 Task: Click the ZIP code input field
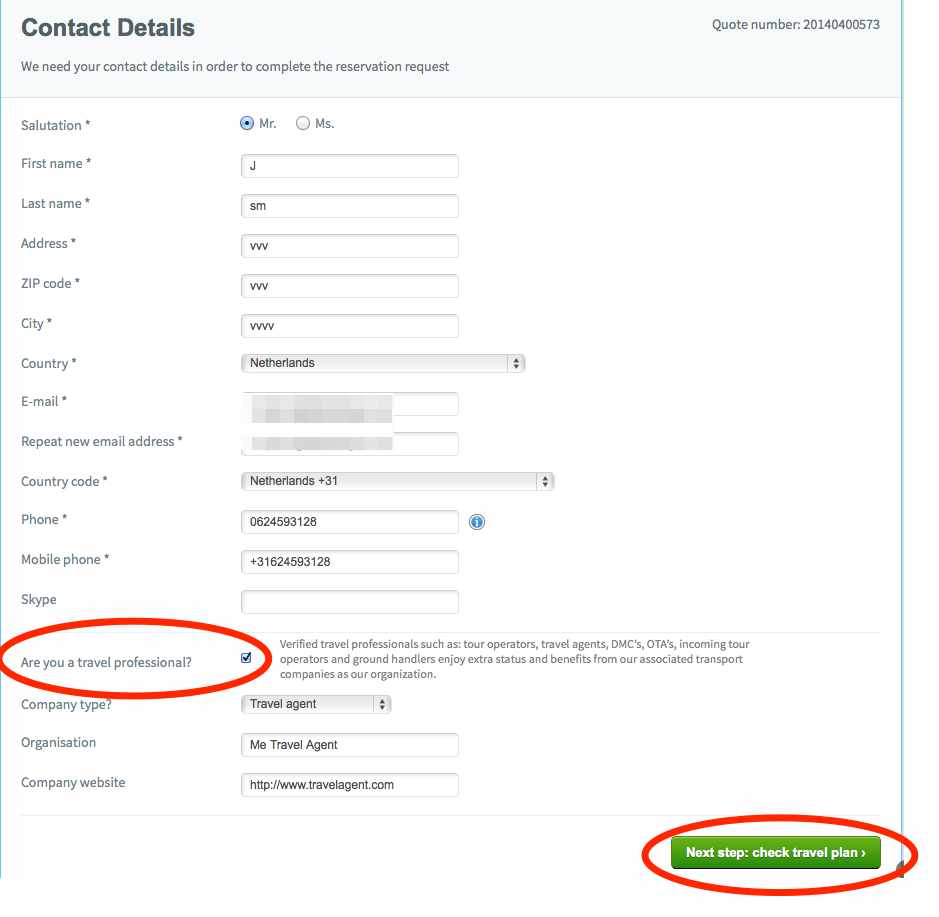[x=348, y=285]
